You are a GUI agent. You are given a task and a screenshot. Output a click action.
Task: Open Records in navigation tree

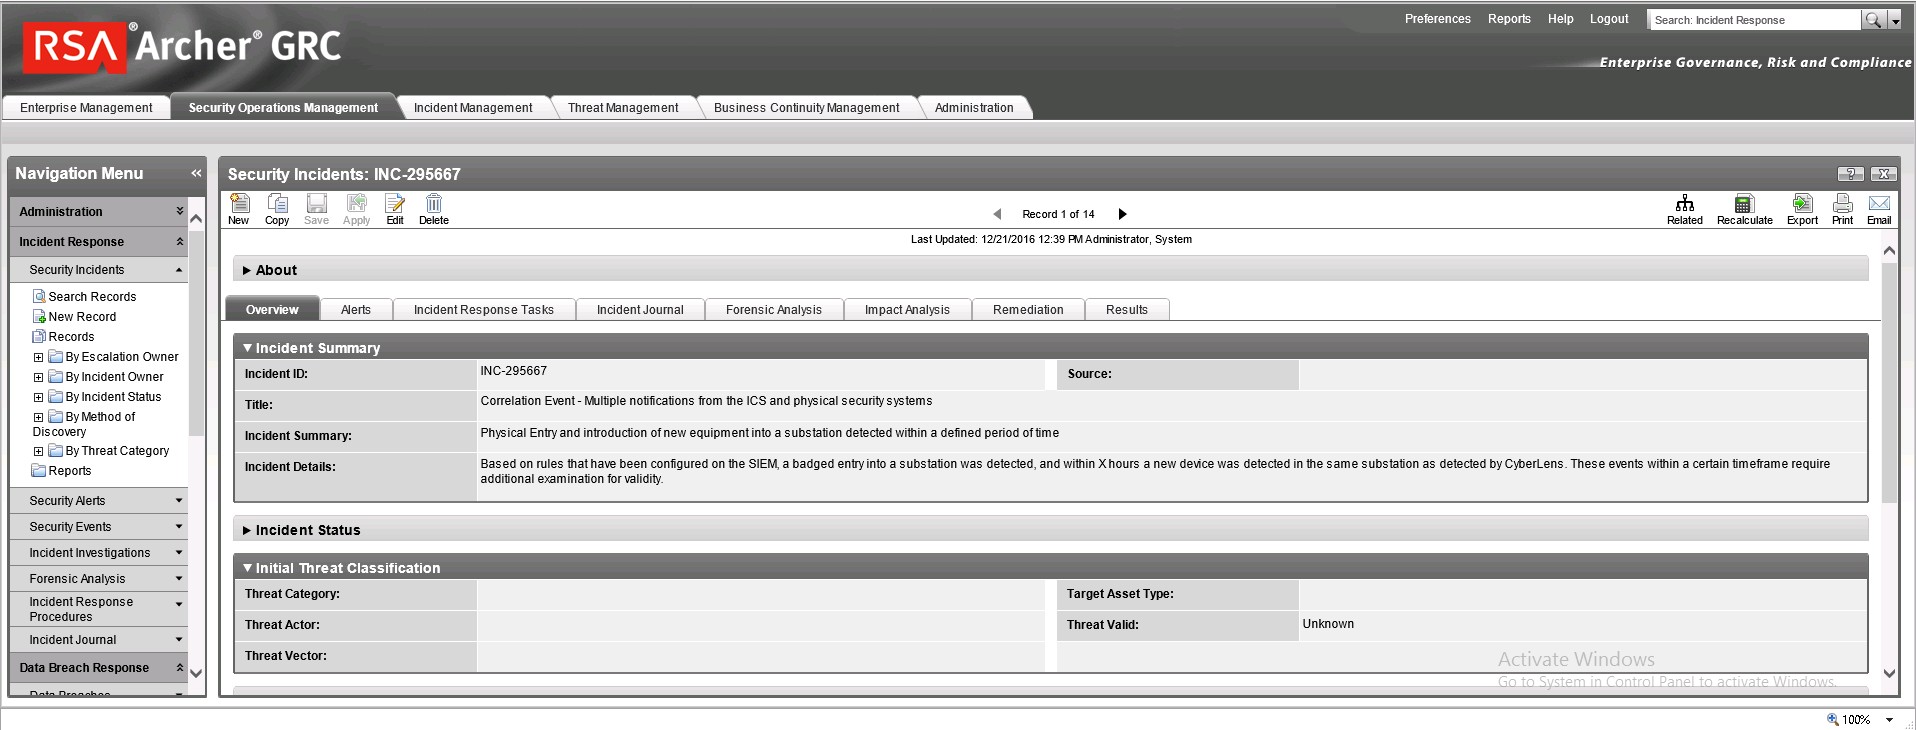71,337
